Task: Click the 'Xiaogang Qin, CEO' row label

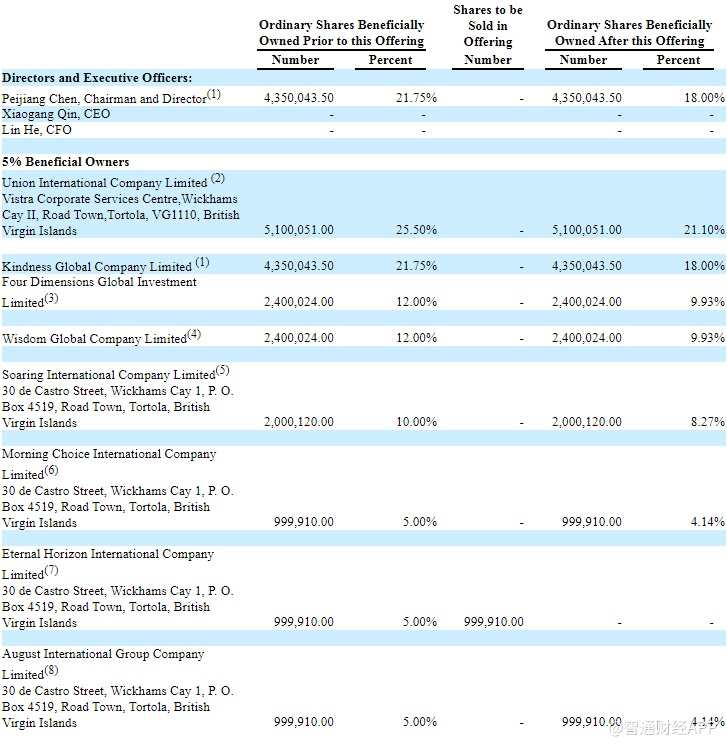Action: pyautogui.click(x=56, y=114)
